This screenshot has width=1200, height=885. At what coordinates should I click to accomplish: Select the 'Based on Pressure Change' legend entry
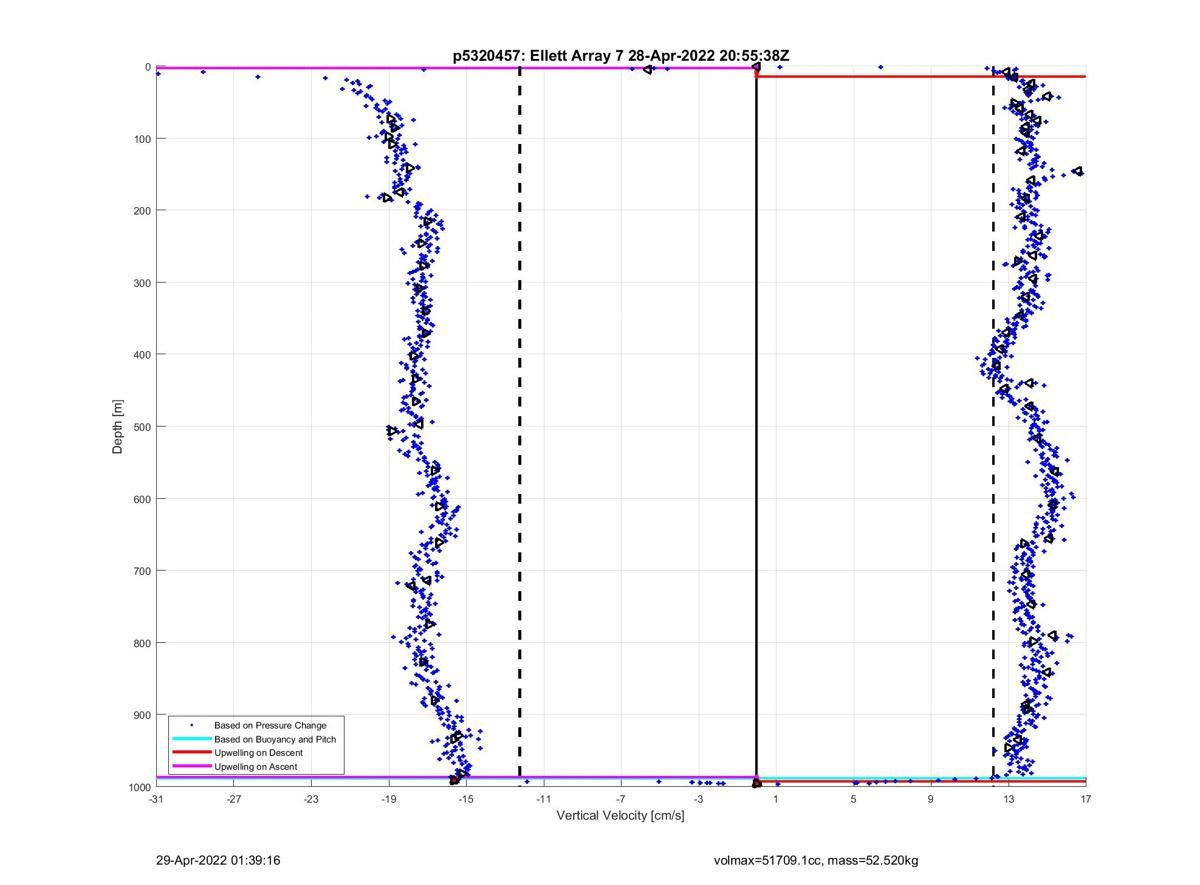pos(270,725)
